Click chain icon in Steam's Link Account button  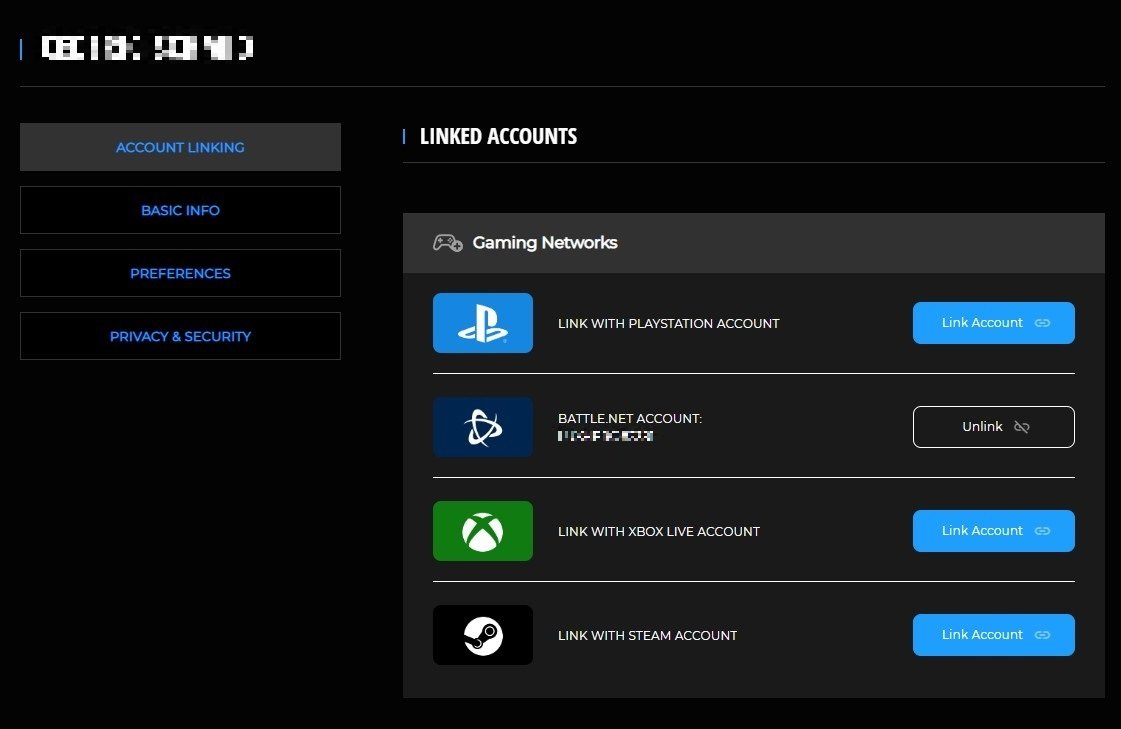[x=1042, y=635]
